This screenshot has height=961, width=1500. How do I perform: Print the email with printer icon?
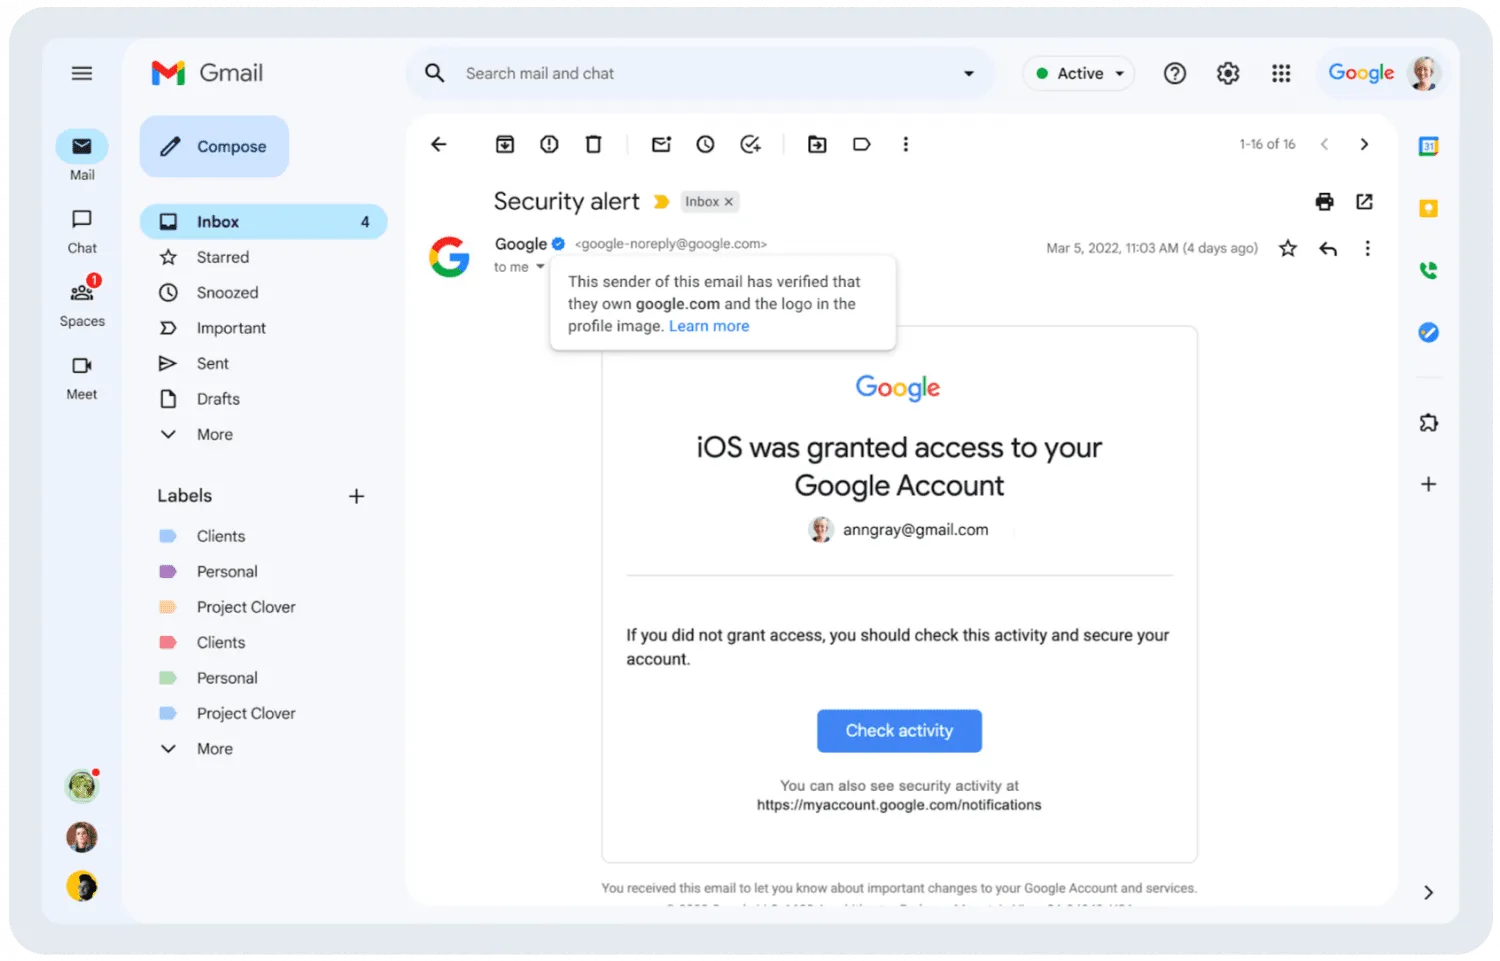coord(1324,202)
